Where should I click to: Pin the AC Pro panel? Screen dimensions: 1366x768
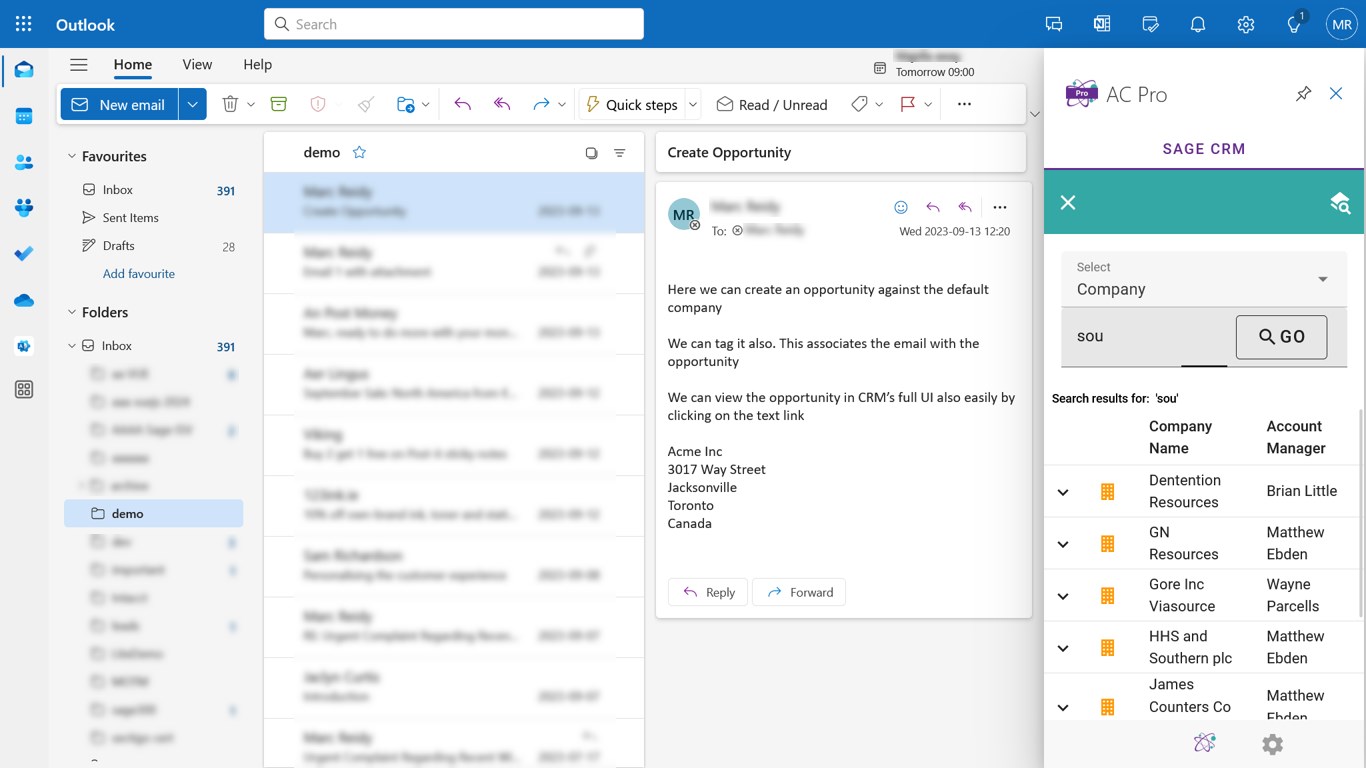(x=1303, y=94)
